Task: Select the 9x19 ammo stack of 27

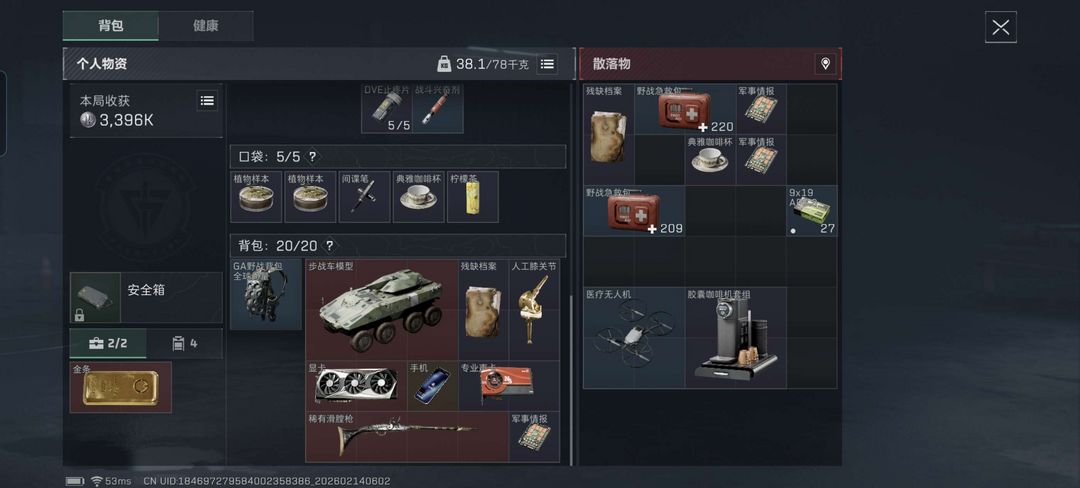Action: [x=813, y=211]
